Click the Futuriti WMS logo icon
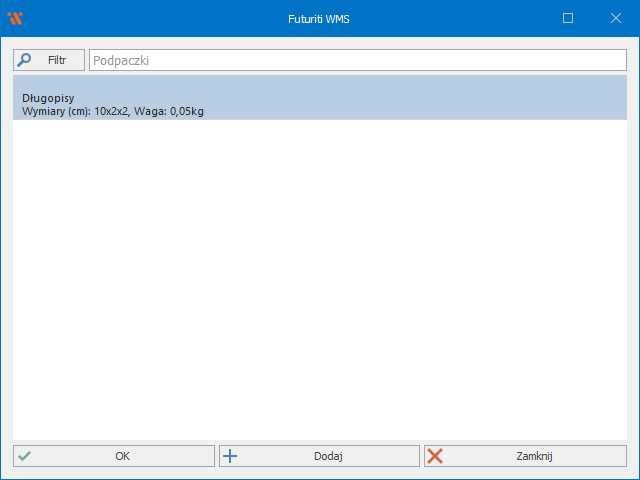Viewport: 640px width, 480px height. click(14, 18)
